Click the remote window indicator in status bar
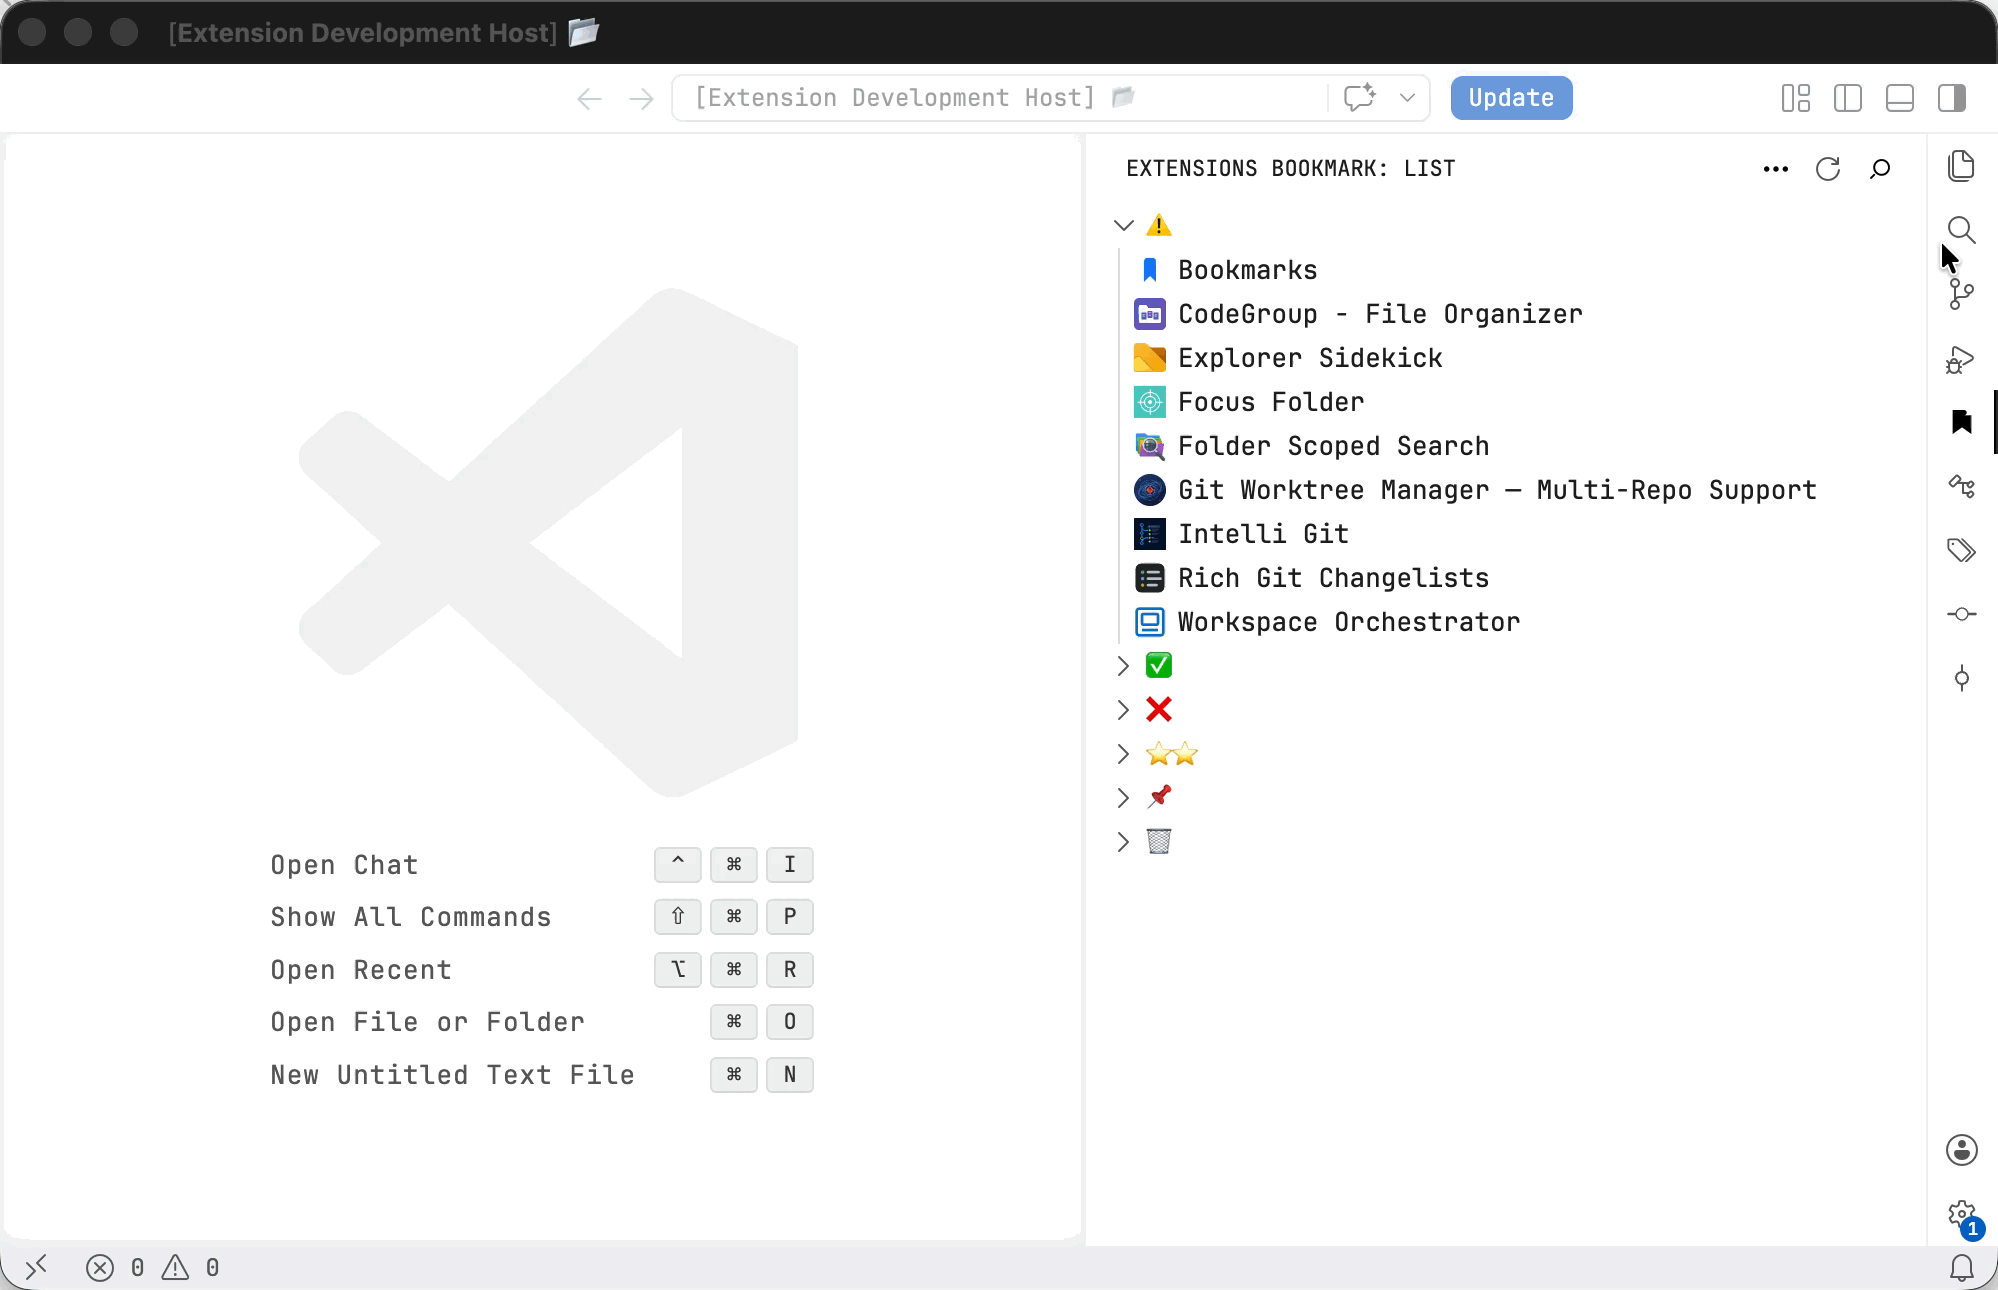 click(x=37, y=1267)
